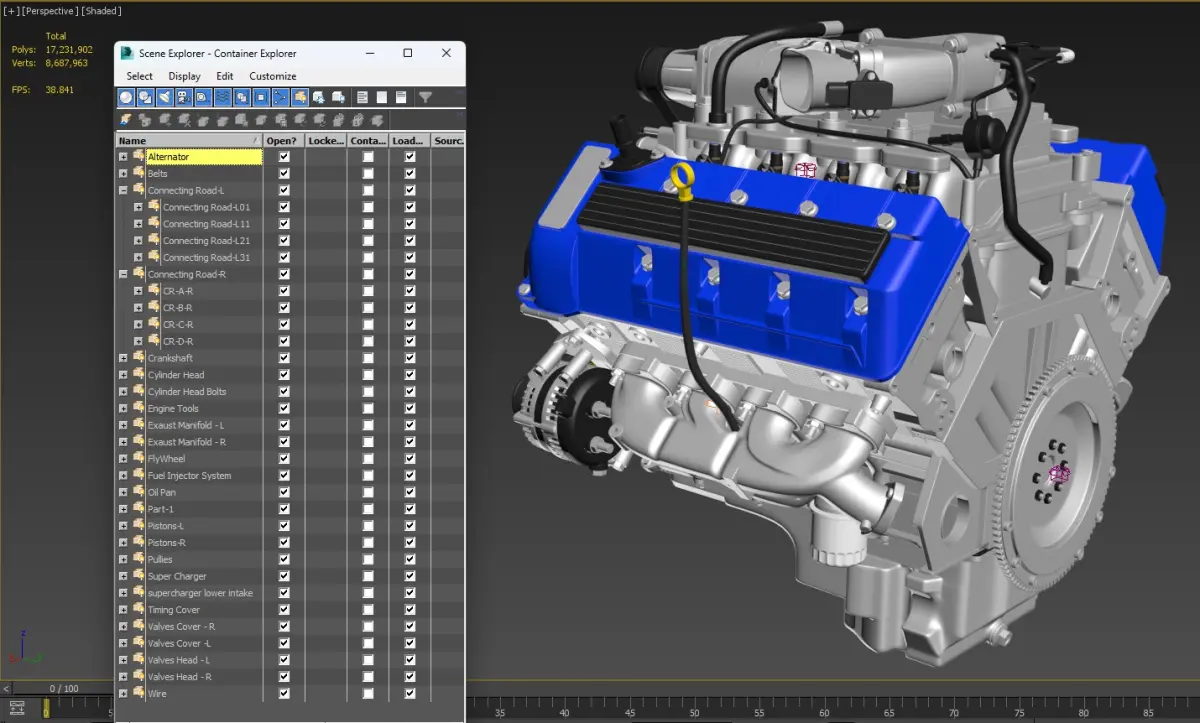
Task: Expand the Cylinder Head node
Action: pyautogui.click(x=123, y=375)
